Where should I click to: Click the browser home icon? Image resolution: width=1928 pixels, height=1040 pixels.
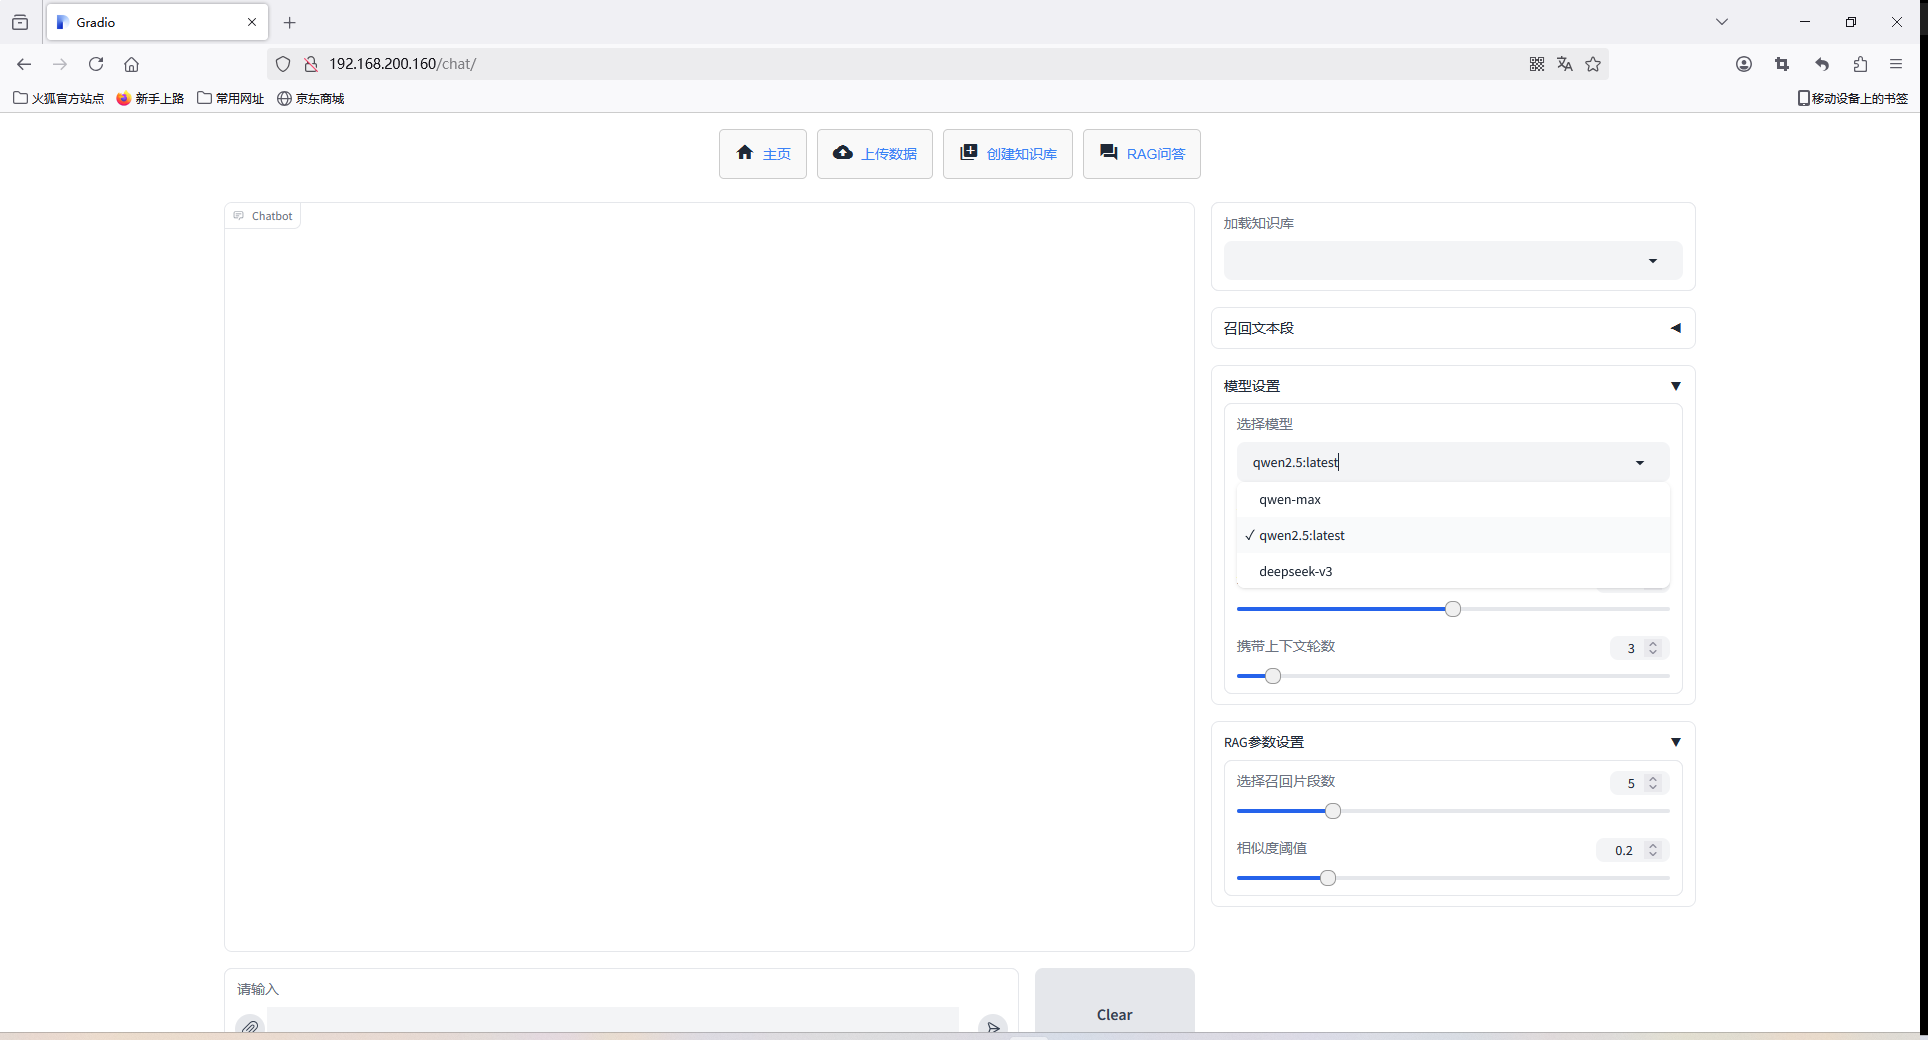(131, 64)
